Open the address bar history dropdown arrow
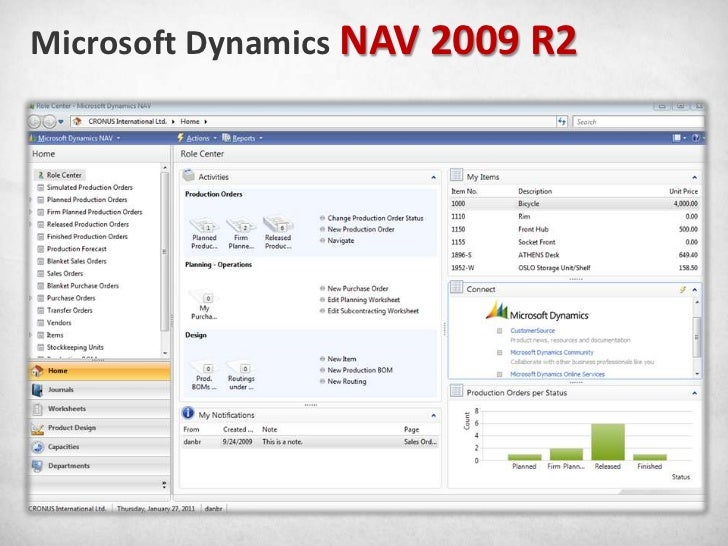The height and width of the screenshot is (546, 728). [61, 122]
